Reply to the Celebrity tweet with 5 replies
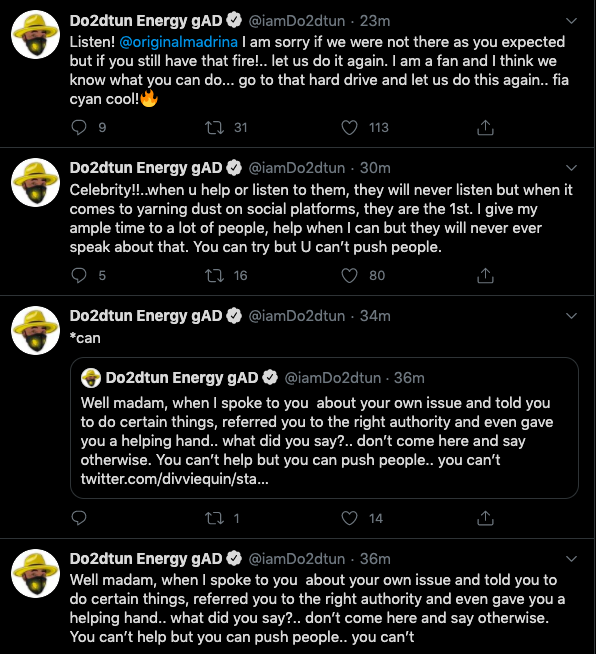The height and width of the screenshot is (654, 596). pos(79,275)
